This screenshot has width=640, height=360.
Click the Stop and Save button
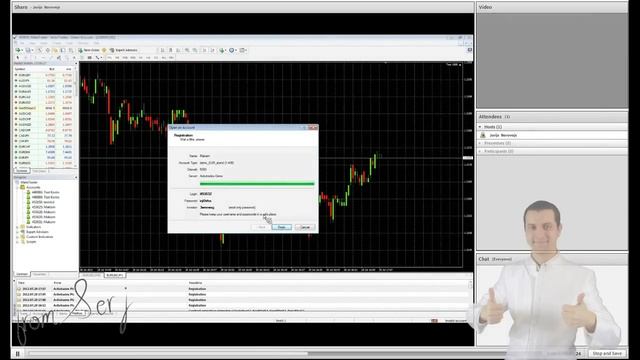[607, 353]
